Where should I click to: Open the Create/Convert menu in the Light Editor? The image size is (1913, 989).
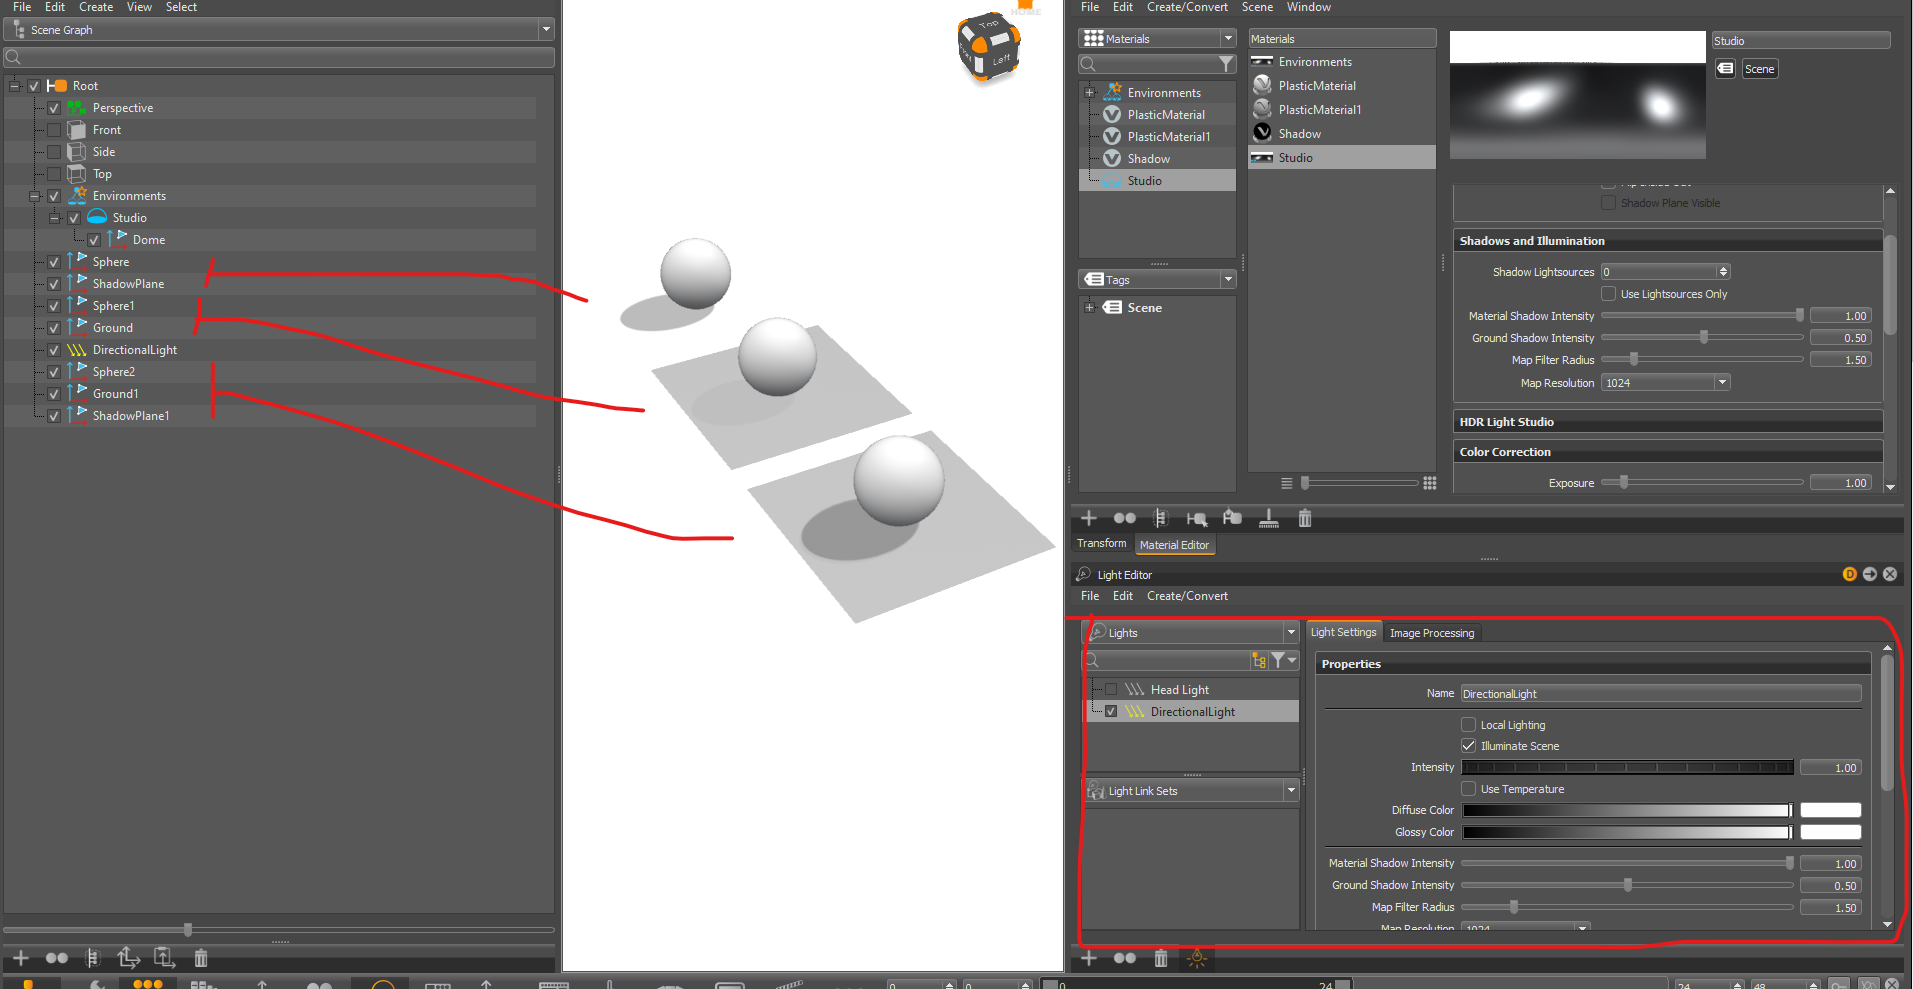(x=1187, y=595)
